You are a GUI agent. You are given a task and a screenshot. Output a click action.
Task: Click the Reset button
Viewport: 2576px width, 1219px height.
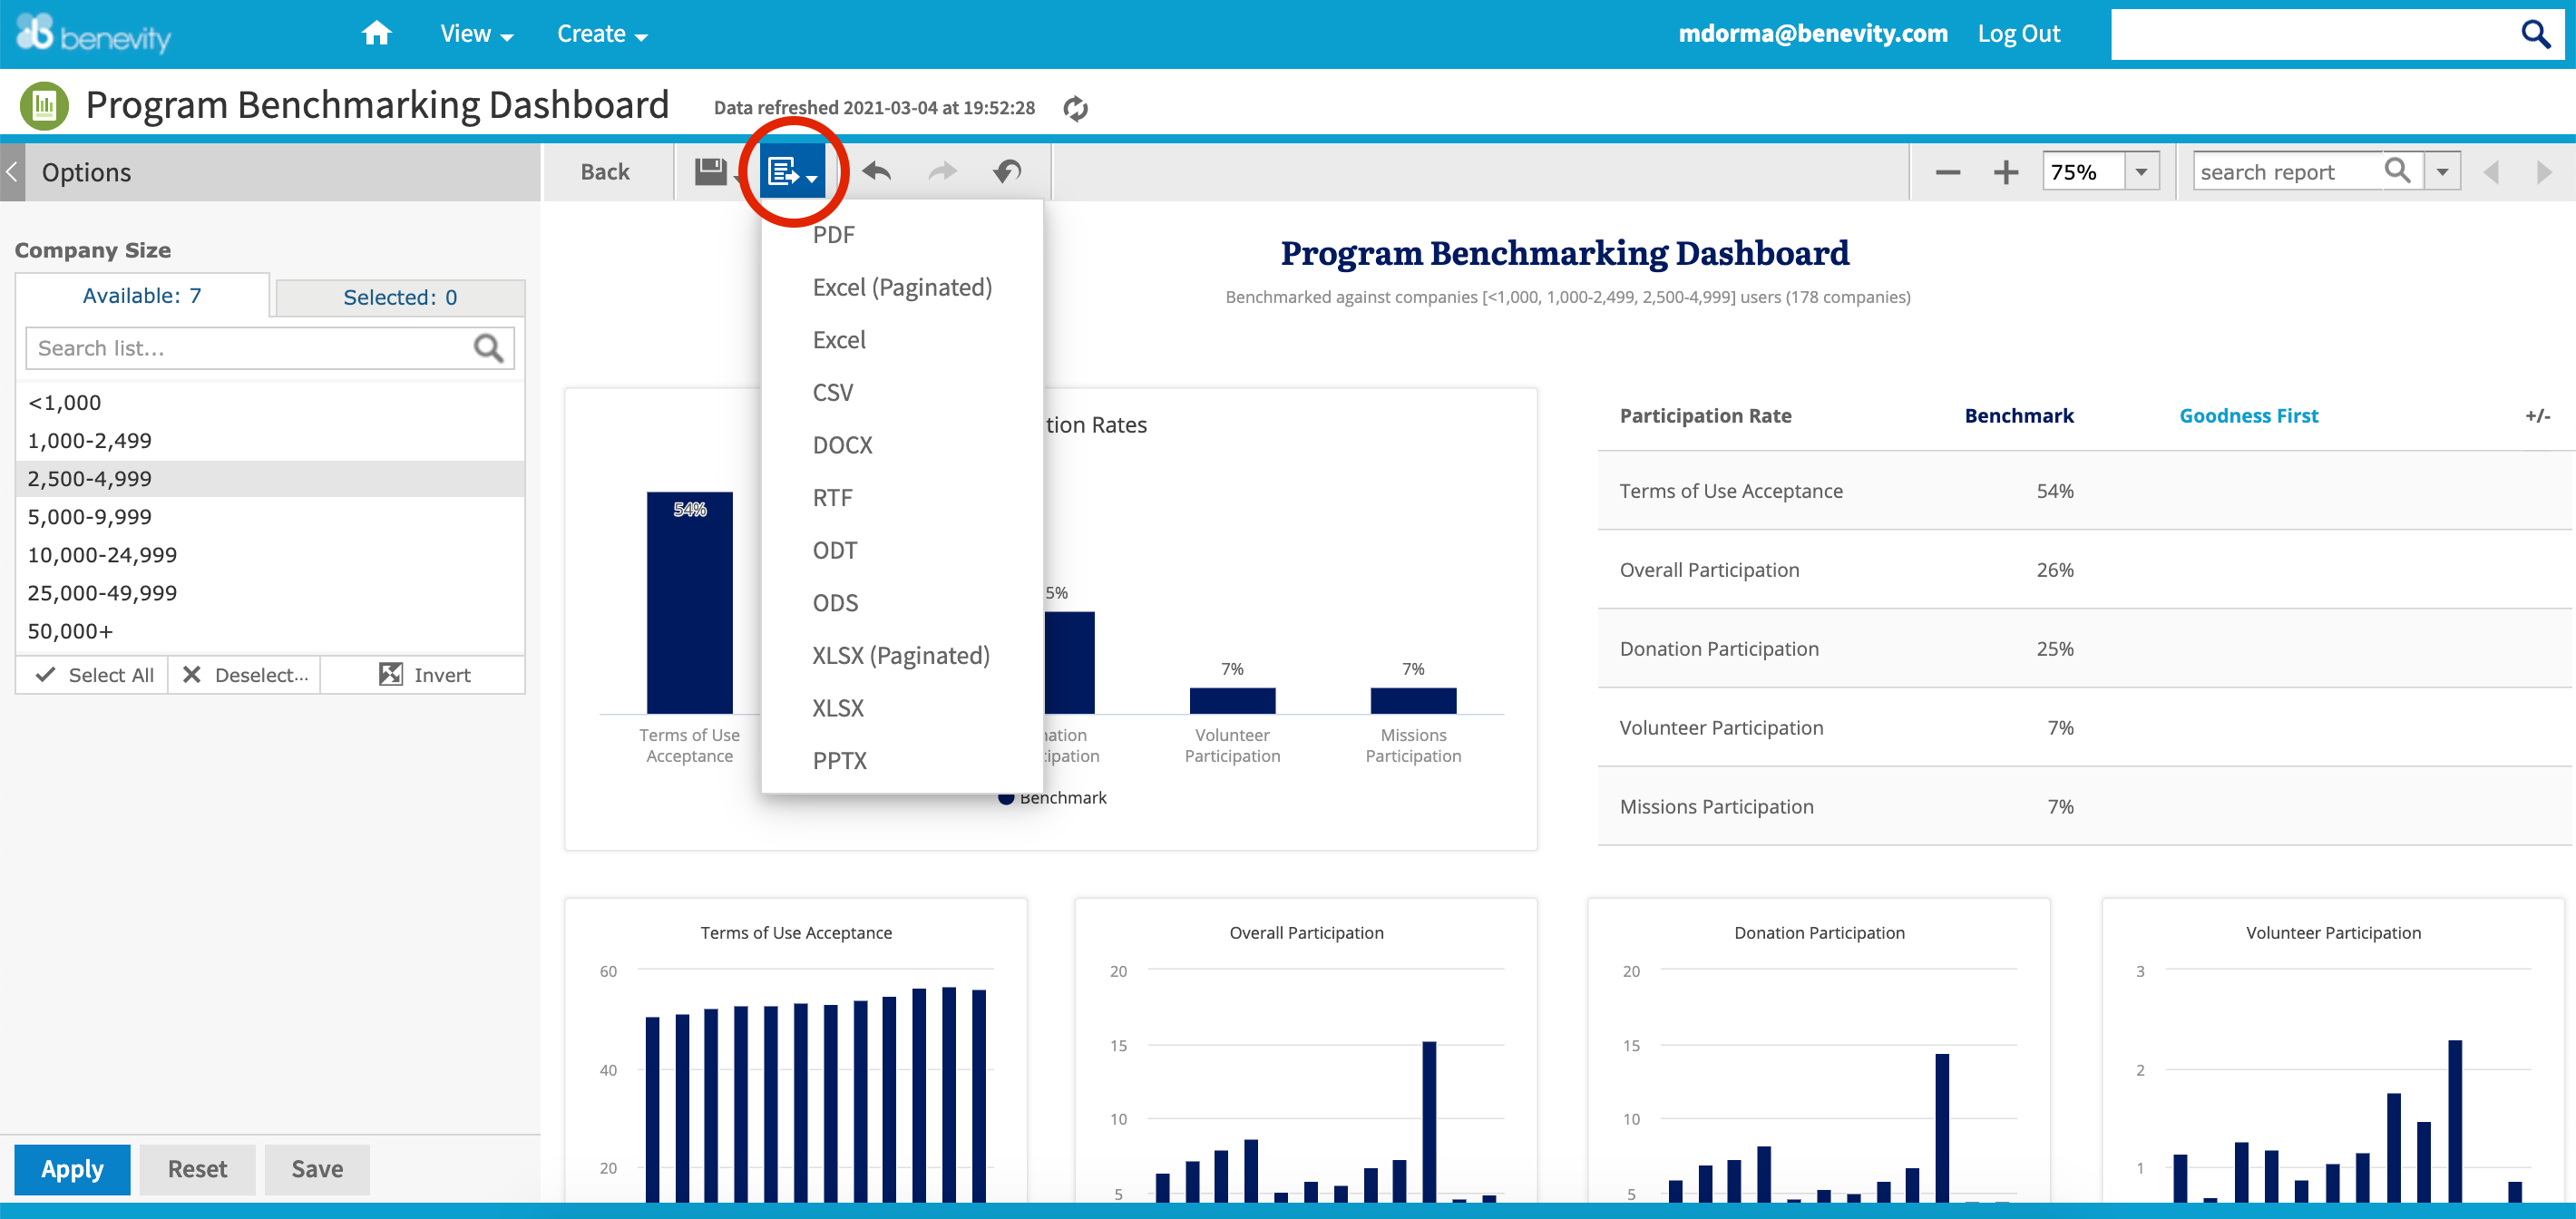[197, 1169]
